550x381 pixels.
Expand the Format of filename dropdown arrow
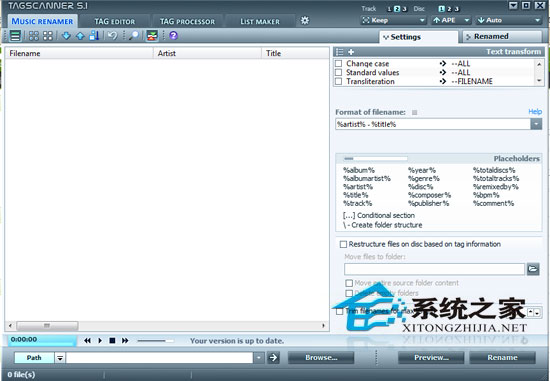[536, 124]
